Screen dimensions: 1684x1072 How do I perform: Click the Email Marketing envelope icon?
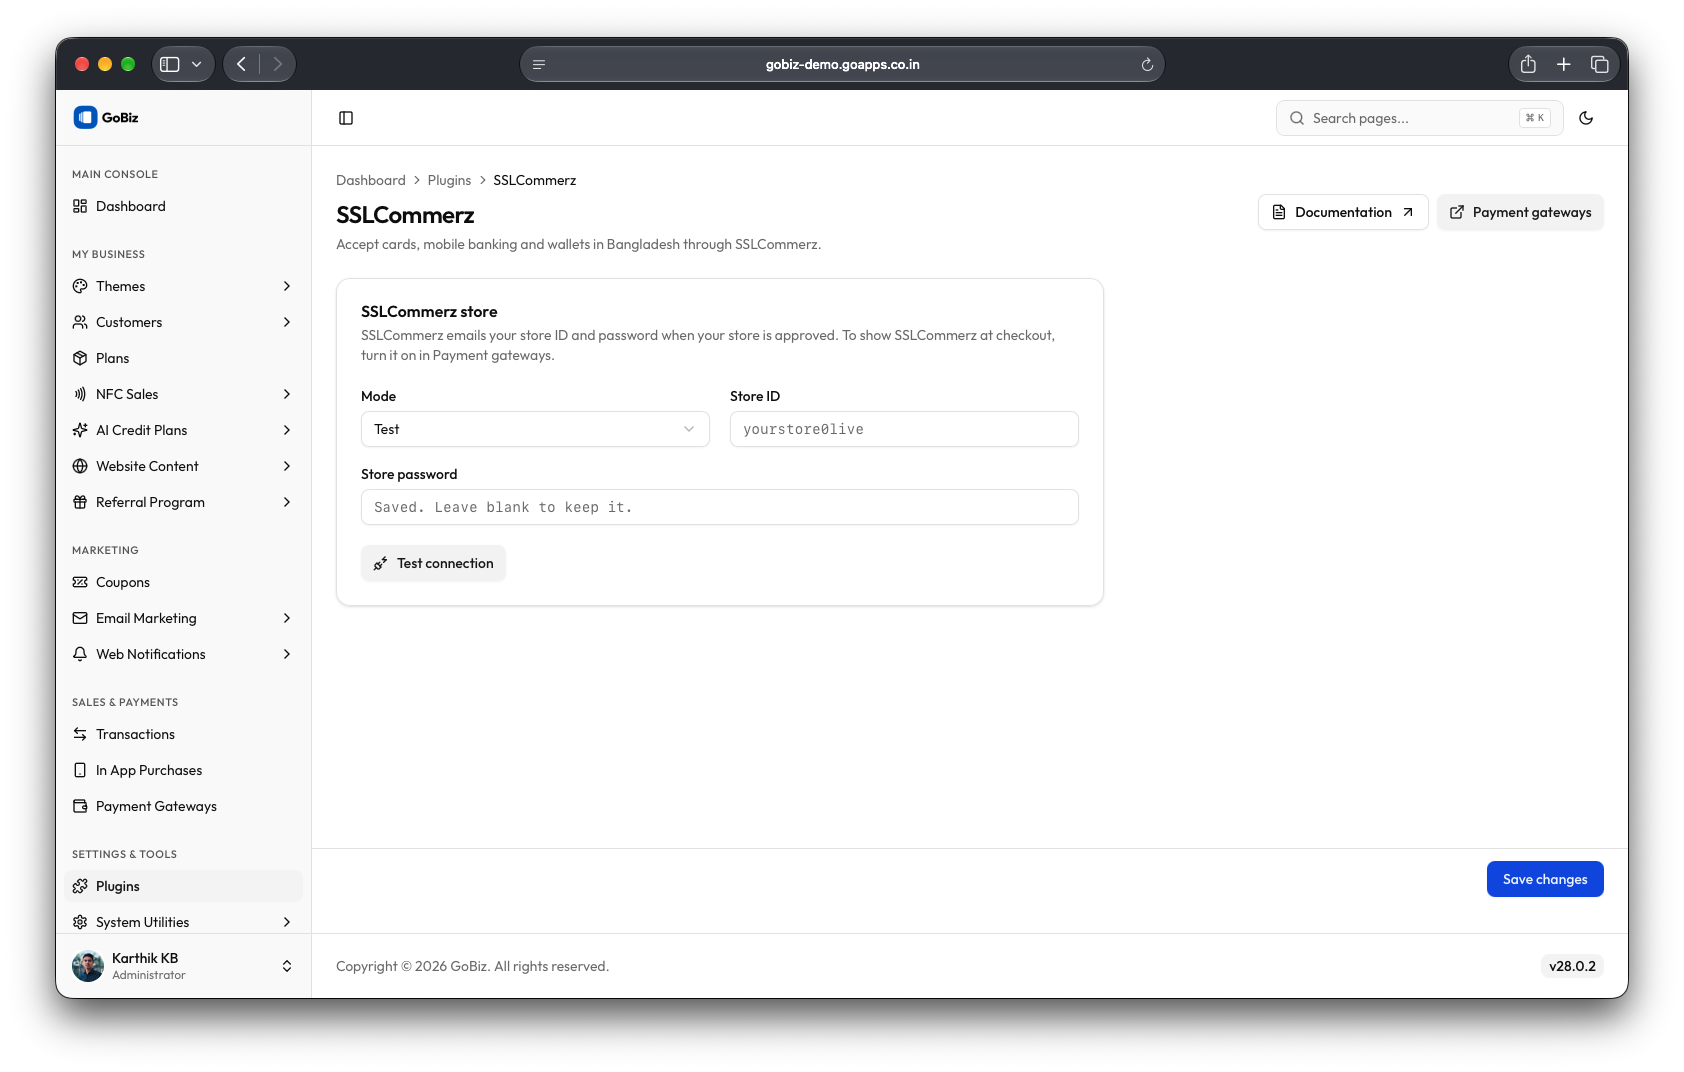tap(80, 618)
